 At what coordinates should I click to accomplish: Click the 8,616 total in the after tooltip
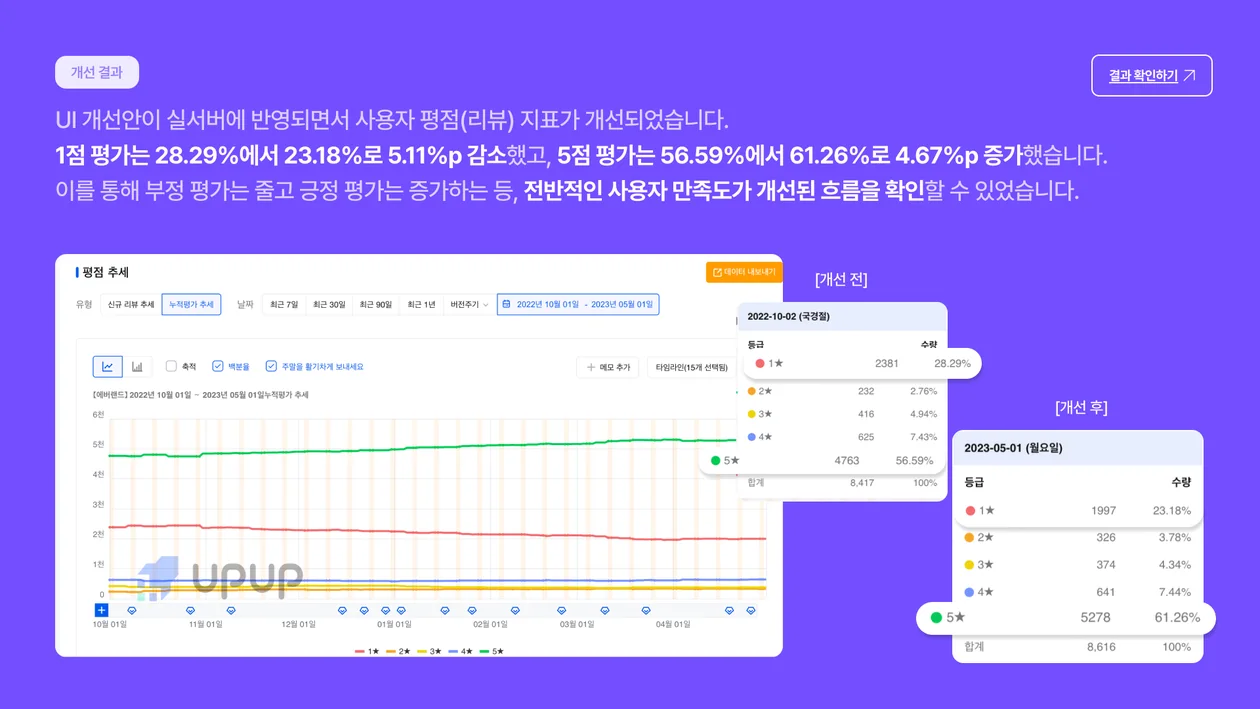click(x=1103, y=647)
